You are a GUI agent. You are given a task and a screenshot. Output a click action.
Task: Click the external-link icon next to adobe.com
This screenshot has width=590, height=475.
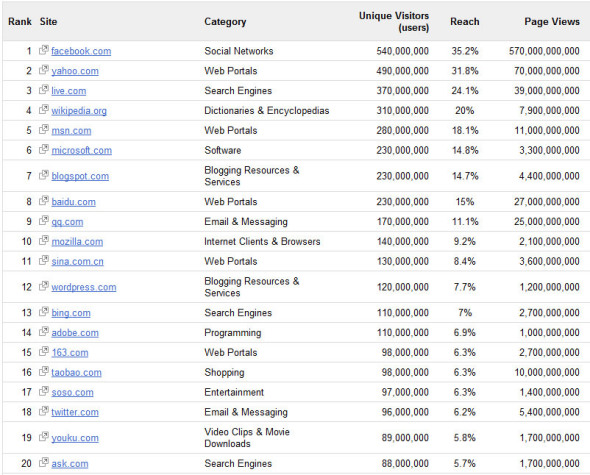(44, 332)
